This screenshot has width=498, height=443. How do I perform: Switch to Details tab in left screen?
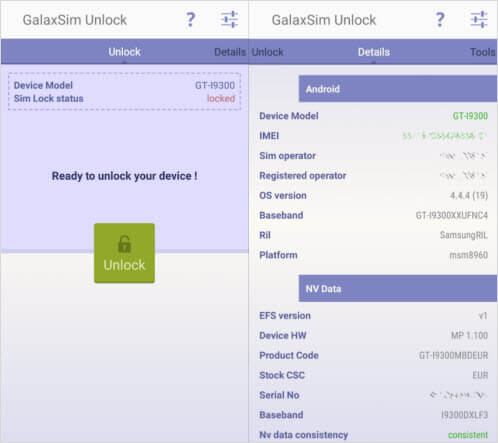click(230, 52)
